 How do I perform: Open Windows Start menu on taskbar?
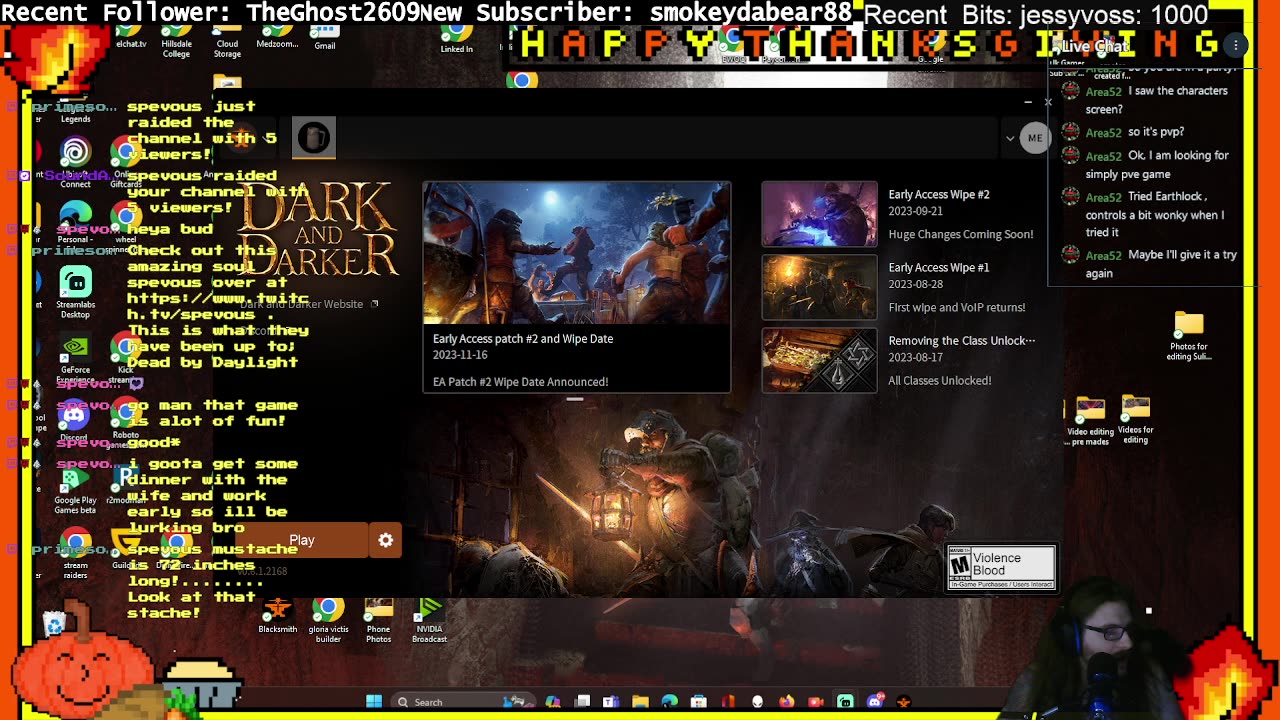point(374,702)
